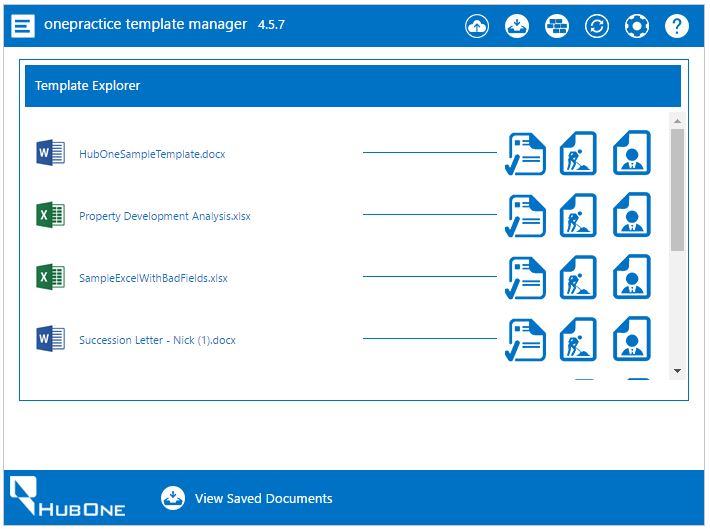710x529 pixels.
Task: Click the version number 4.5.7
Action: click(x=271, y=24)
